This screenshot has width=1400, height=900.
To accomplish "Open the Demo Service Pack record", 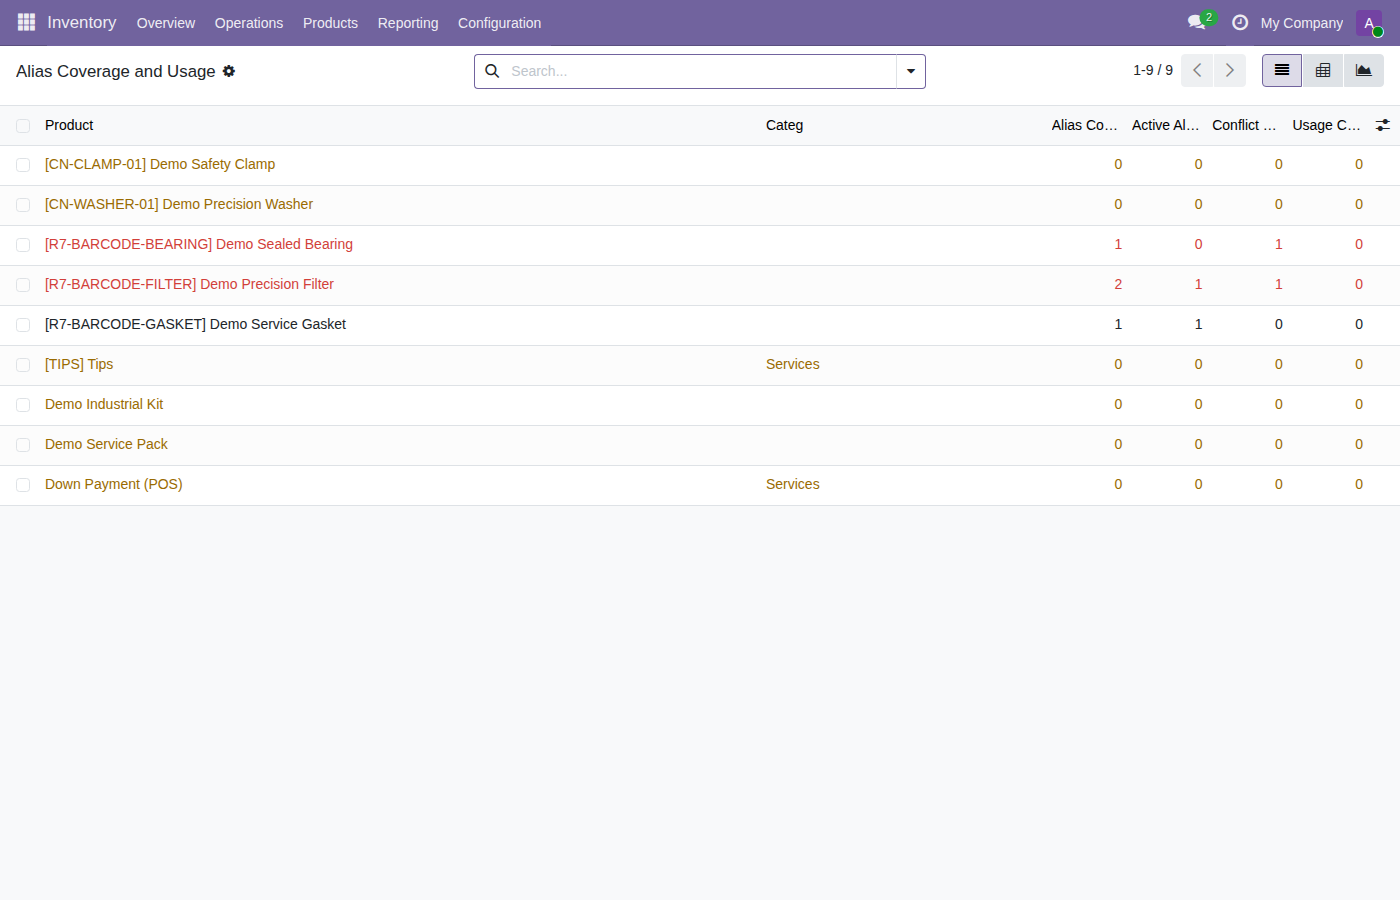I will tap(106, 444).
